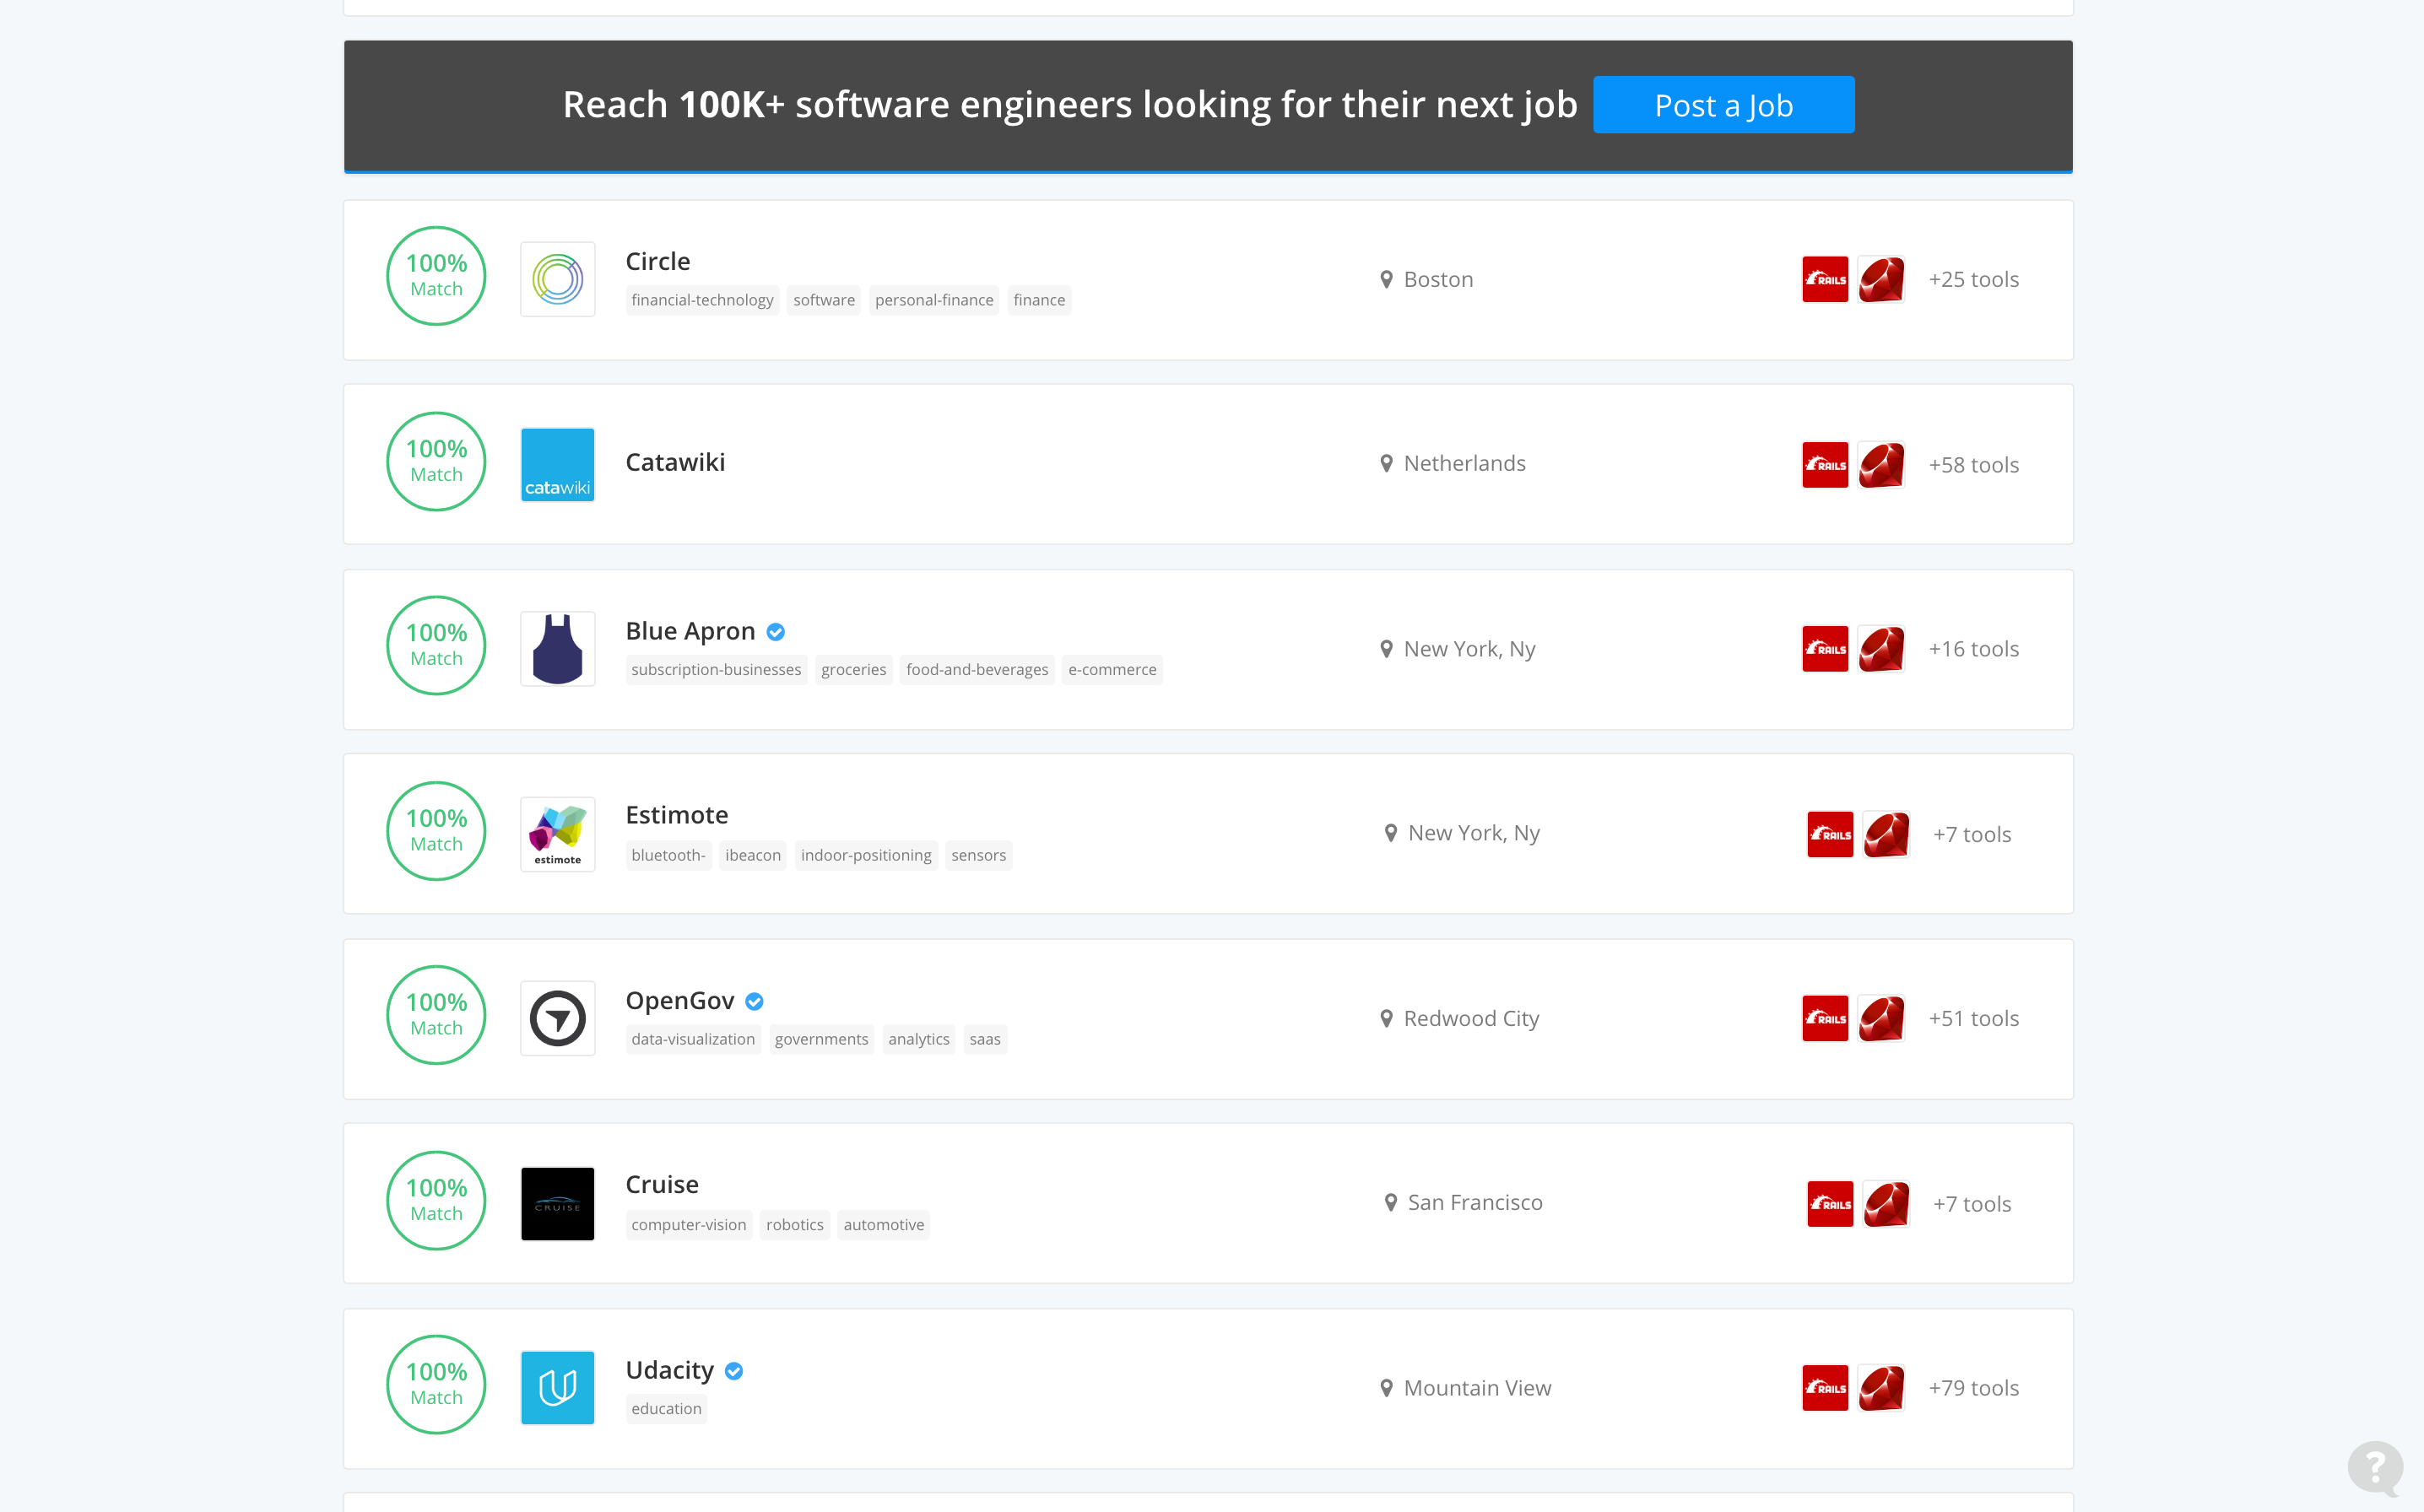Click the Udacity verified badge
This screenshot has width=2424, height=1512.
(734, 1371)
